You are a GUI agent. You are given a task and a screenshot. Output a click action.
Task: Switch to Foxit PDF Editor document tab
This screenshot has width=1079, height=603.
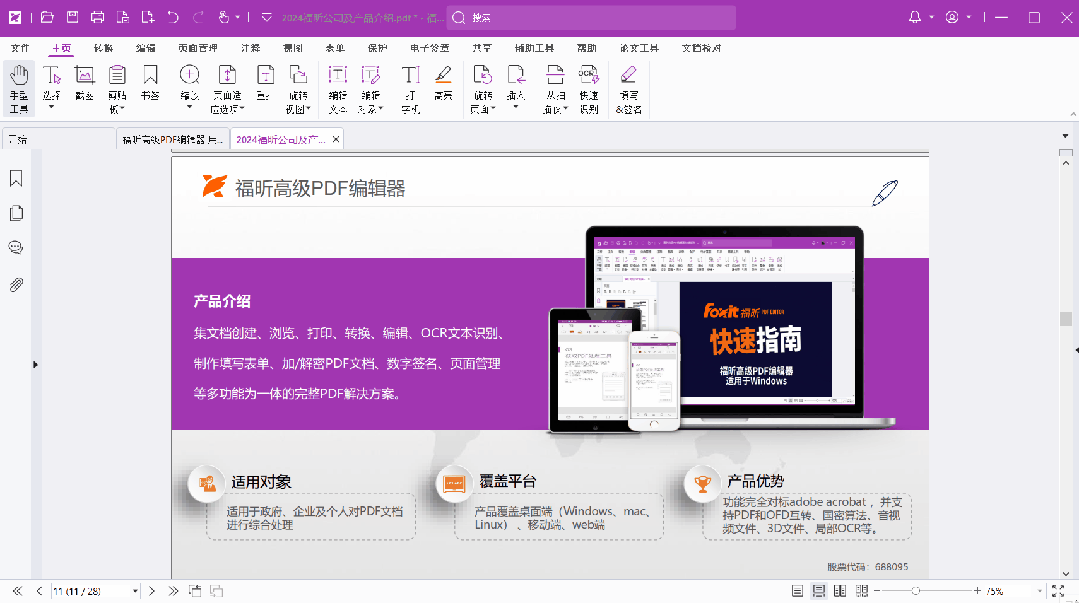[x=172, y=140]
